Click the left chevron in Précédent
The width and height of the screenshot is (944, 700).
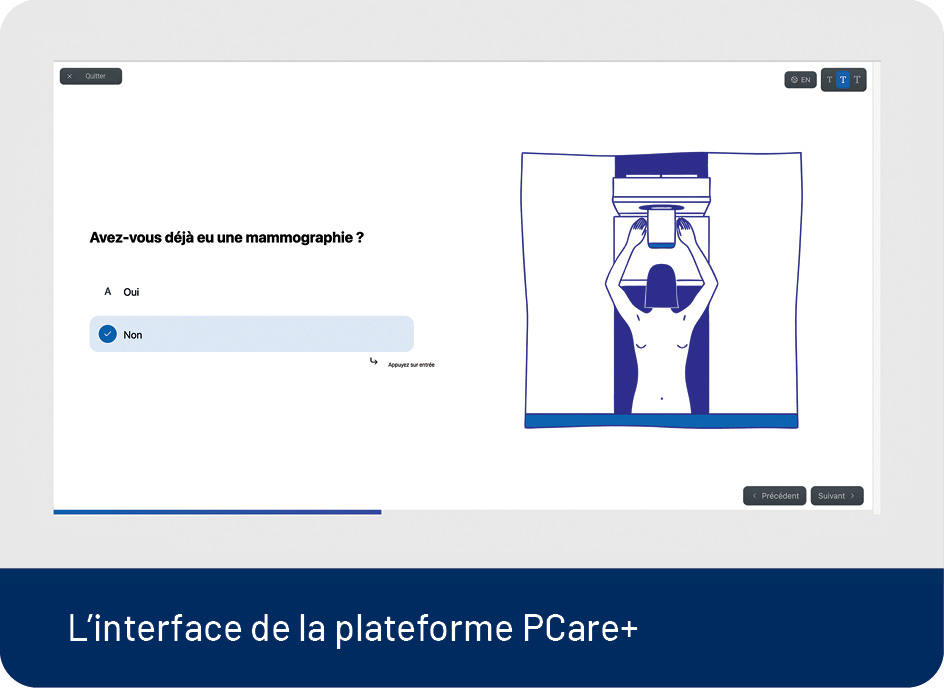point(755,496)
